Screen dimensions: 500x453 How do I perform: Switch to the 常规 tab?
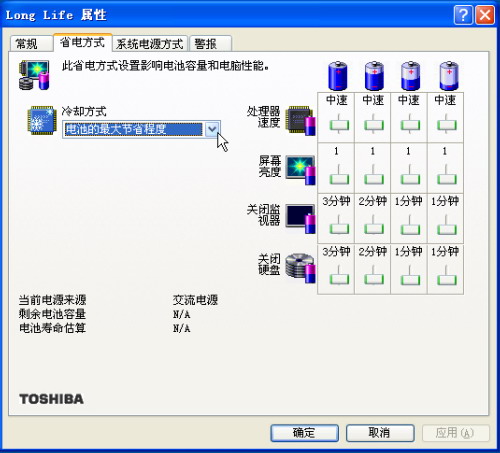(x=31, y=44)
